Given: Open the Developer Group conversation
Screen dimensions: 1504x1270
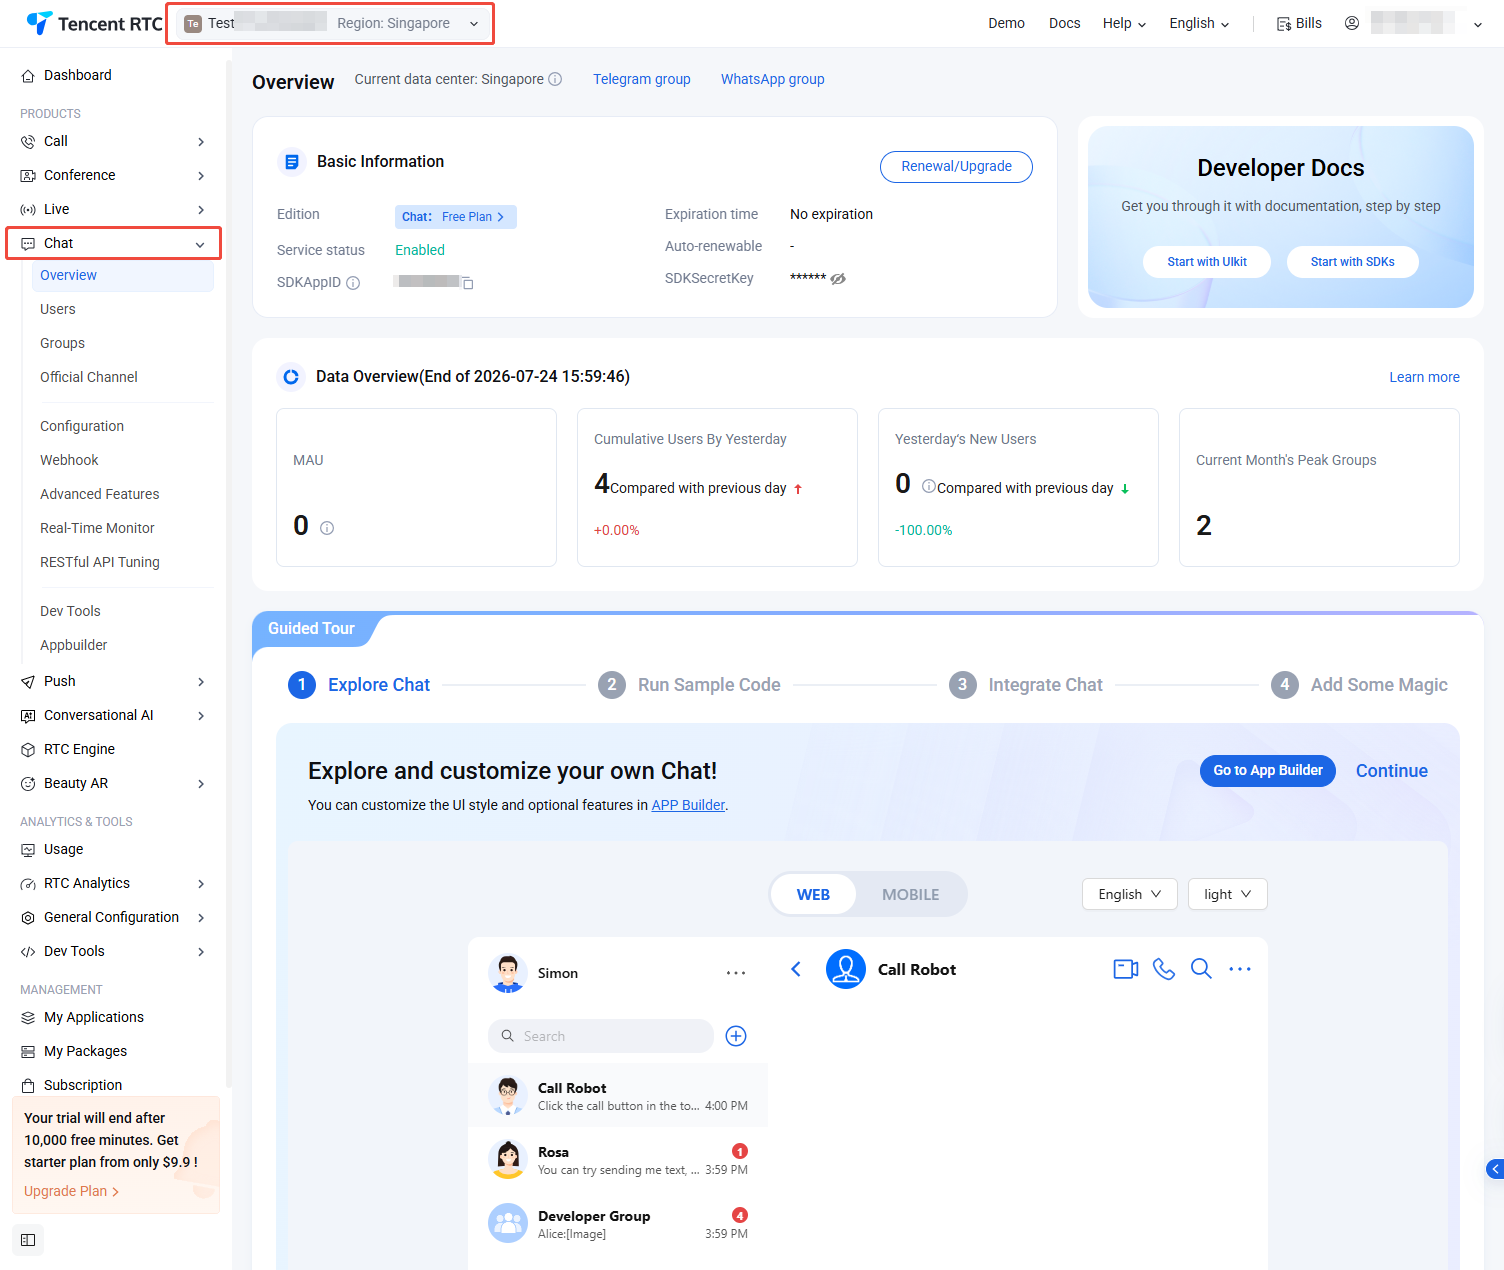Looking at the screenshot, I should (618, 1224).
